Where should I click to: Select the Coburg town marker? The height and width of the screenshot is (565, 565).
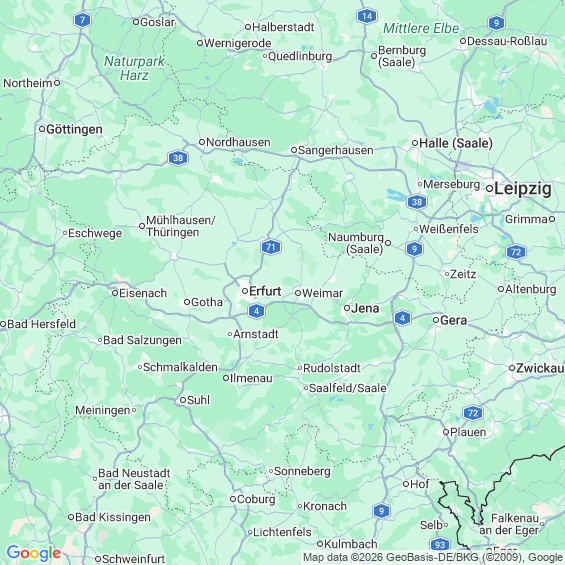pyautogui.click(x=233, y=499)
